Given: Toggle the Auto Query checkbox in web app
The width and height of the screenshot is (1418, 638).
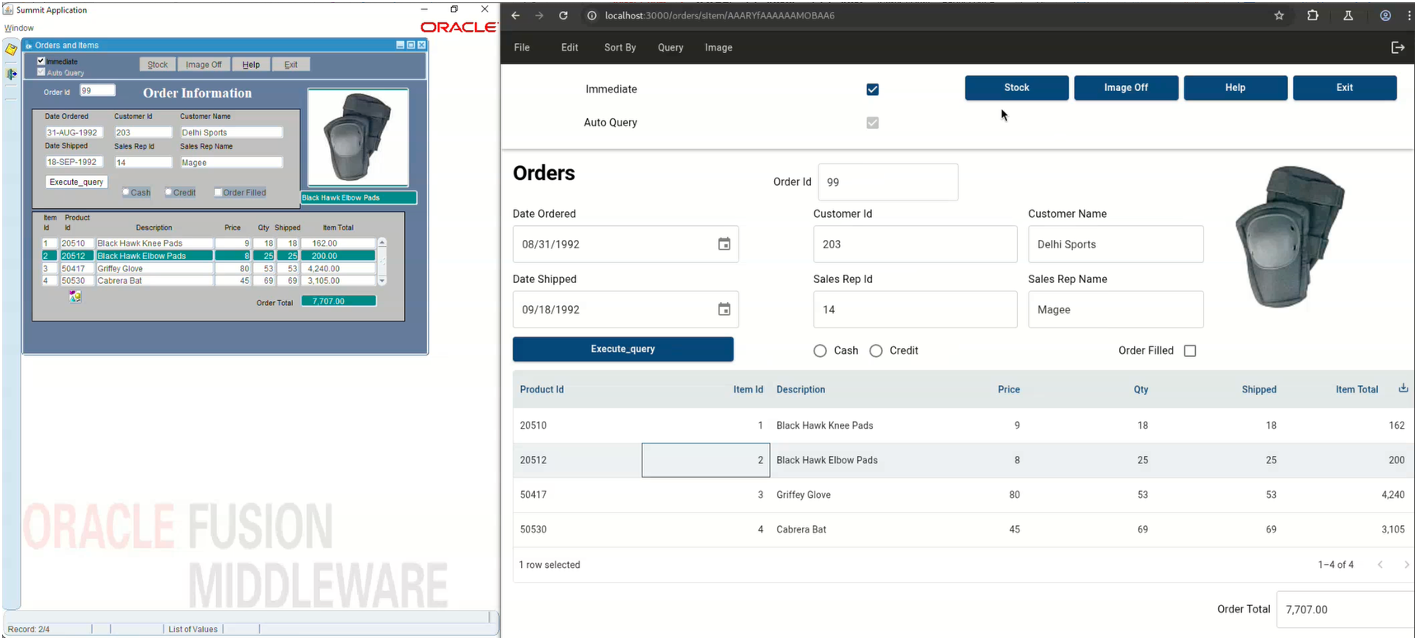Looking at the screenshot, I should pos(872,123).
